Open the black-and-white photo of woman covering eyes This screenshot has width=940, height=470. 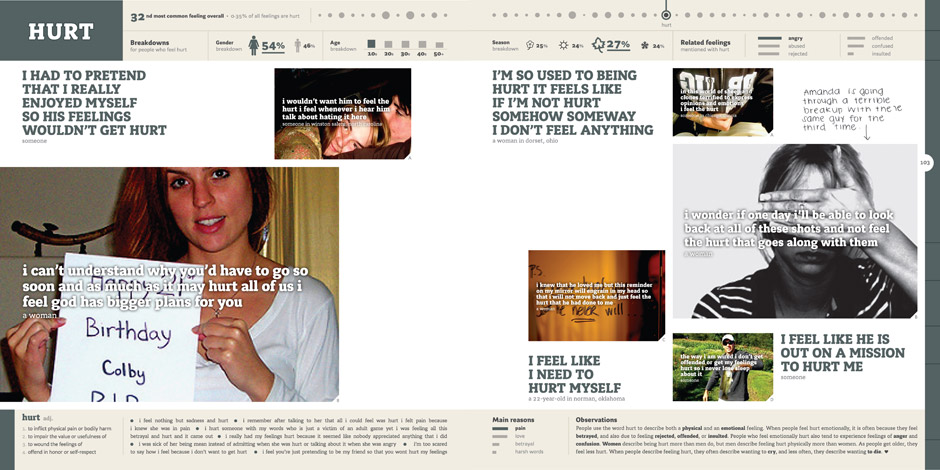[795, 231]
